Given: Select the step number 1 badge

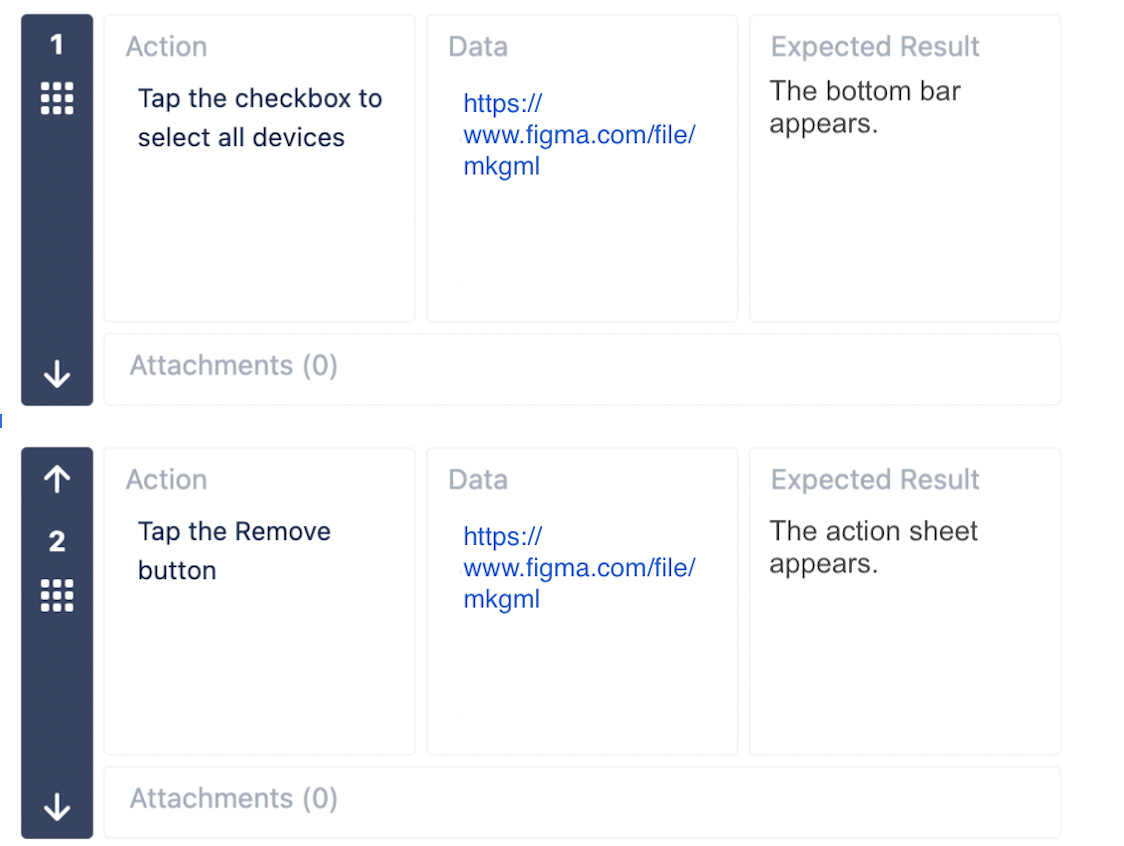Looking at the screenshot, I should (x=57, y=44).
